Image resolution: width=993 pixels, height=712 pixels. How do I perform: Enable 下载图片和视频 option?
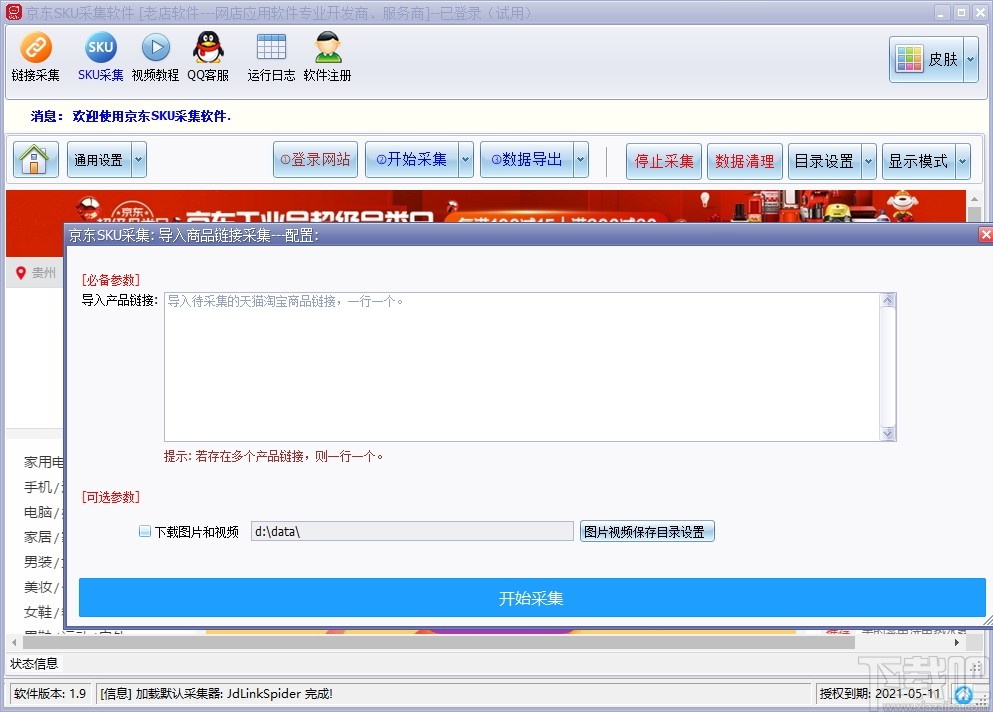pyautogui.click(x=145, y=531)
